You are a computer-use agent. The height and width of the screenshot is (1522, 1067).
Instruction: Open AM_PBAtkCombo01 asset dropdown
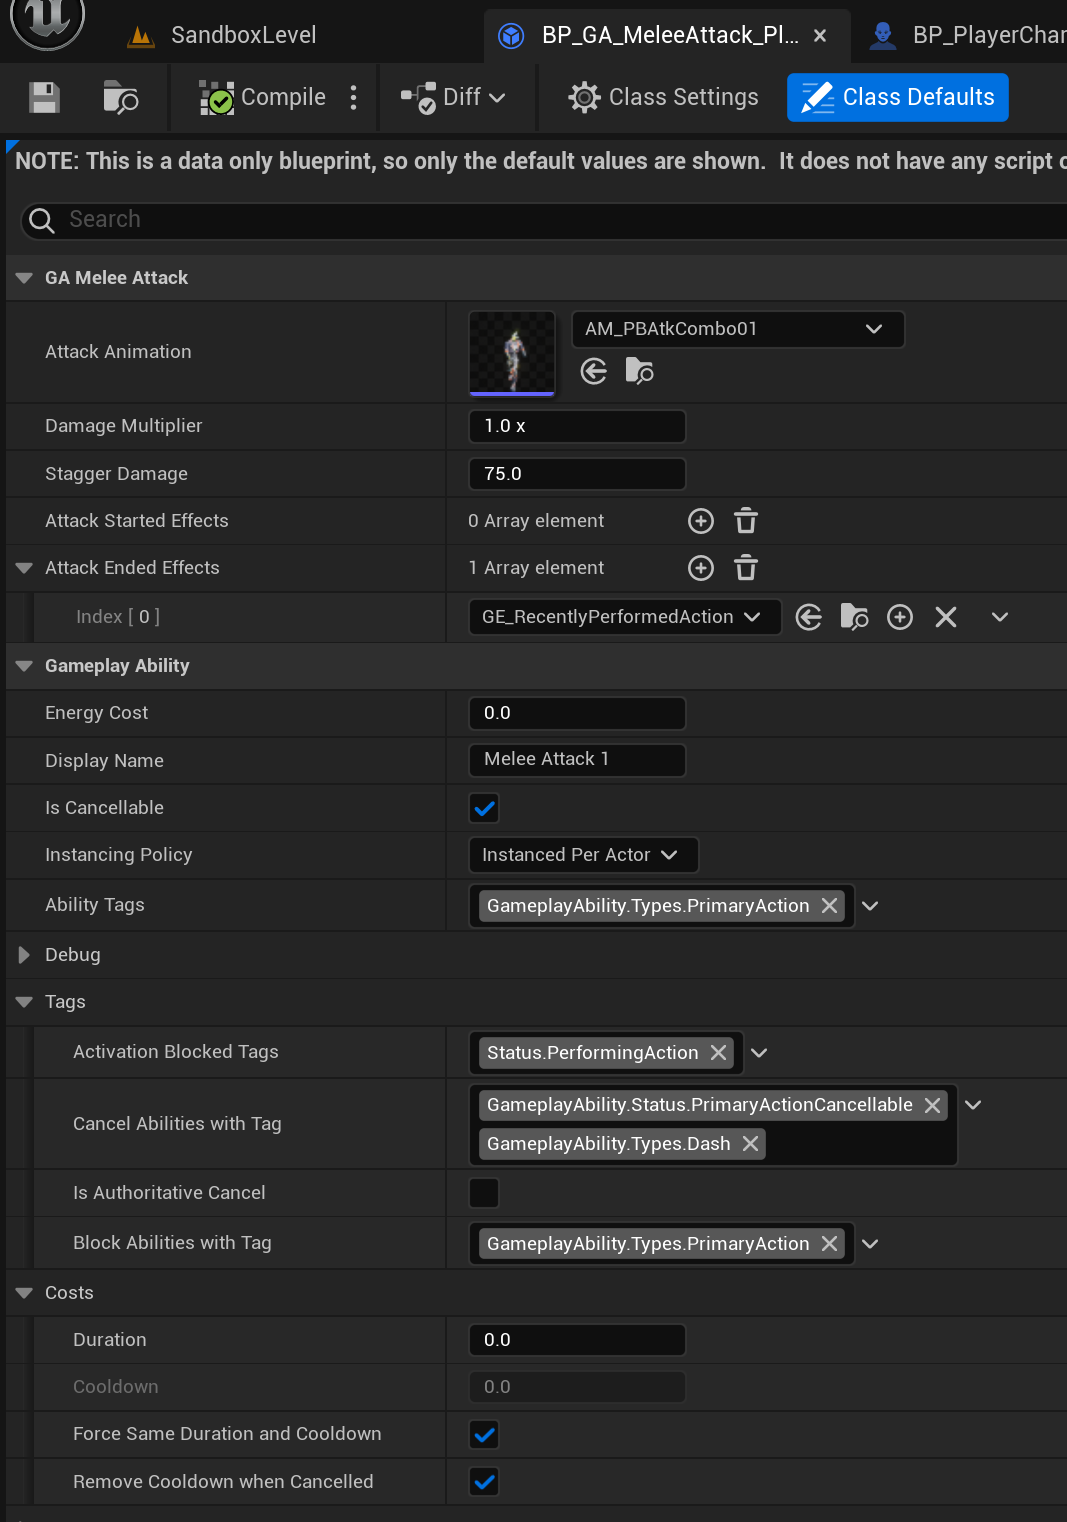[x=738, y=329]
